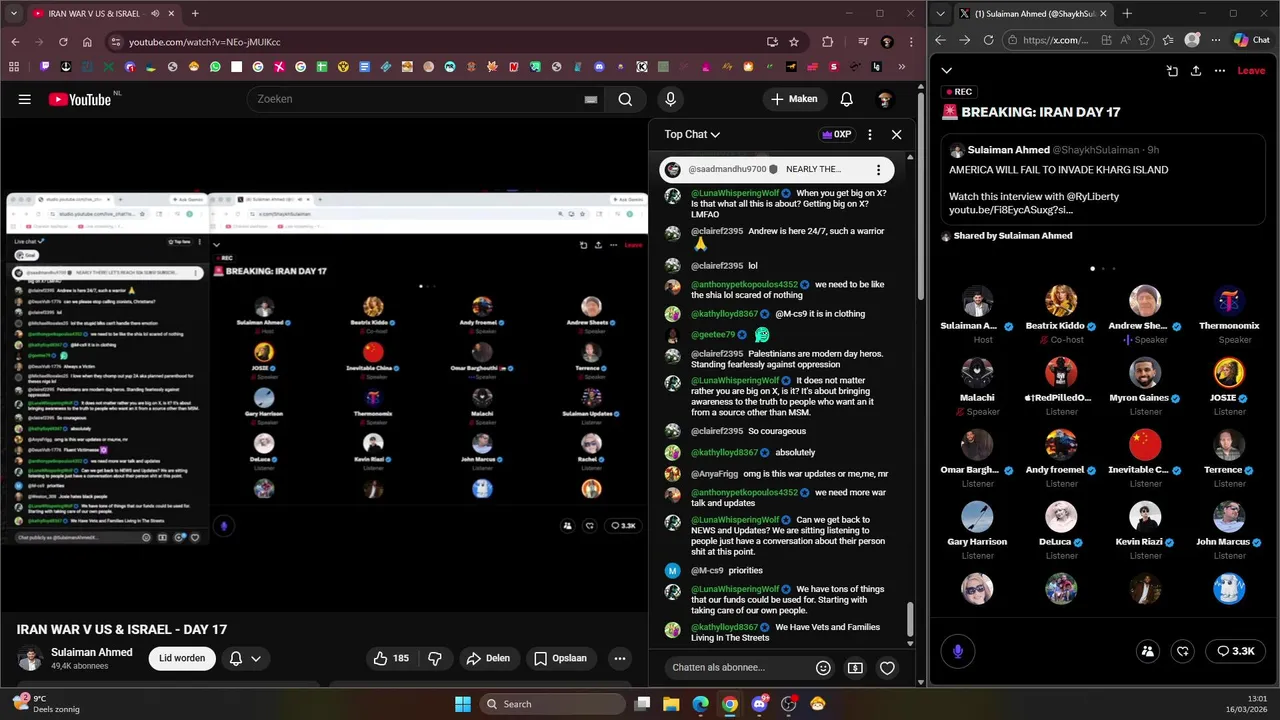1280x720 pixels.
Task: Open live chat options three-dot menu
Action: 869,134
